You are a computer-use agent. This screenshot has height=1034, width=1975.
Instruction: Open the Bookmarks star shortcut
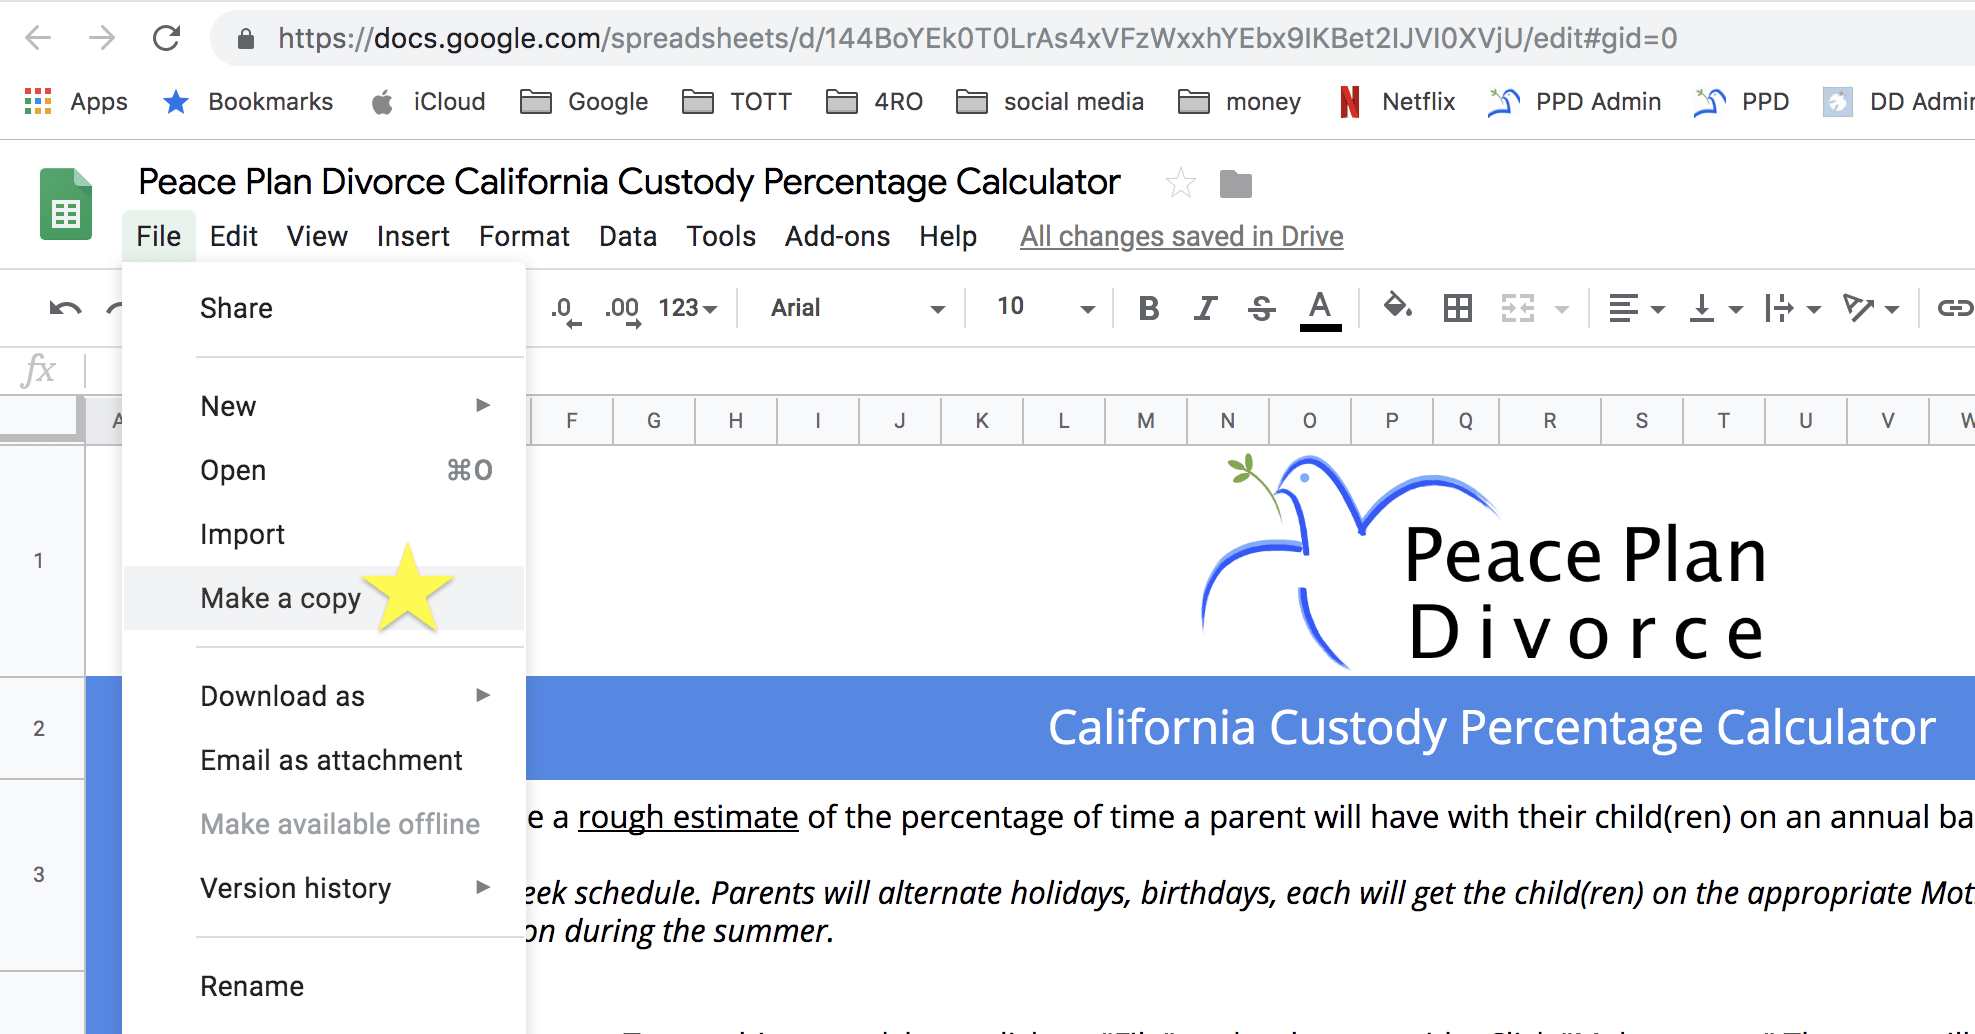[x=248, y=102]
